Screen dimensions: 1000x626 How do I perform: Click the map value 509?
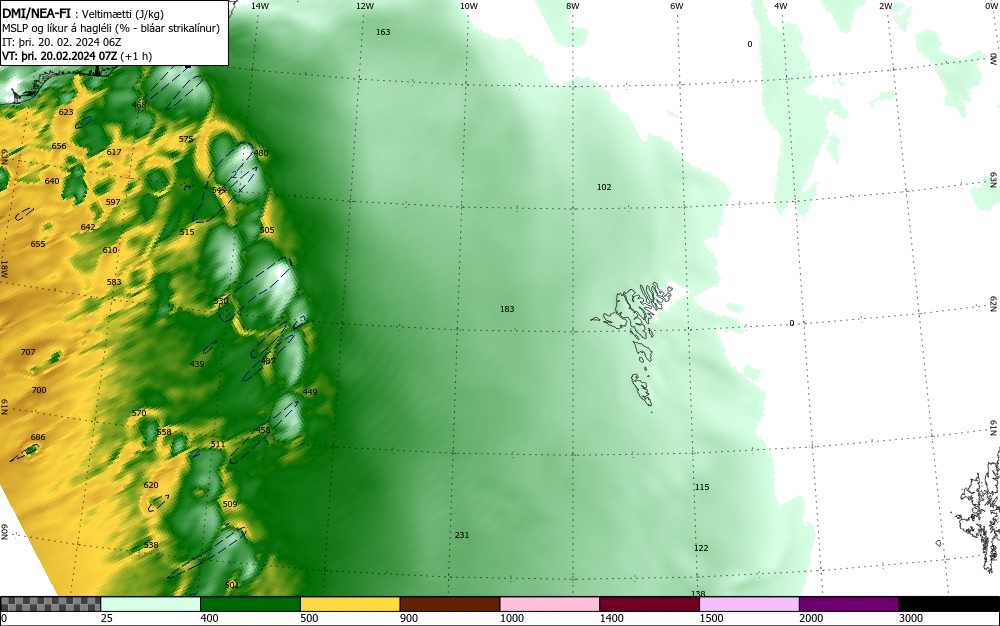coord(230,504)
